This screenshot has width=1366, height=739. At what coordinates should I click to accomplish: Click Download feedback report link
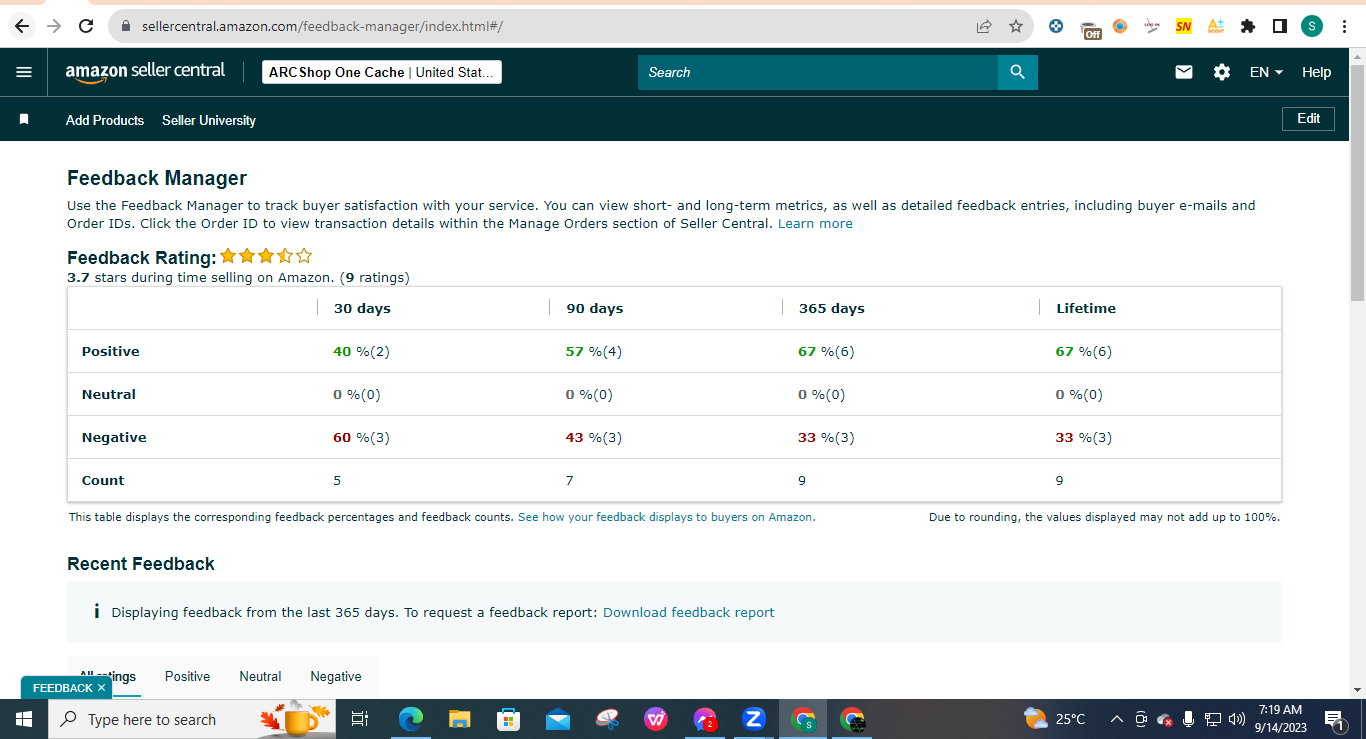coord(688,612)
